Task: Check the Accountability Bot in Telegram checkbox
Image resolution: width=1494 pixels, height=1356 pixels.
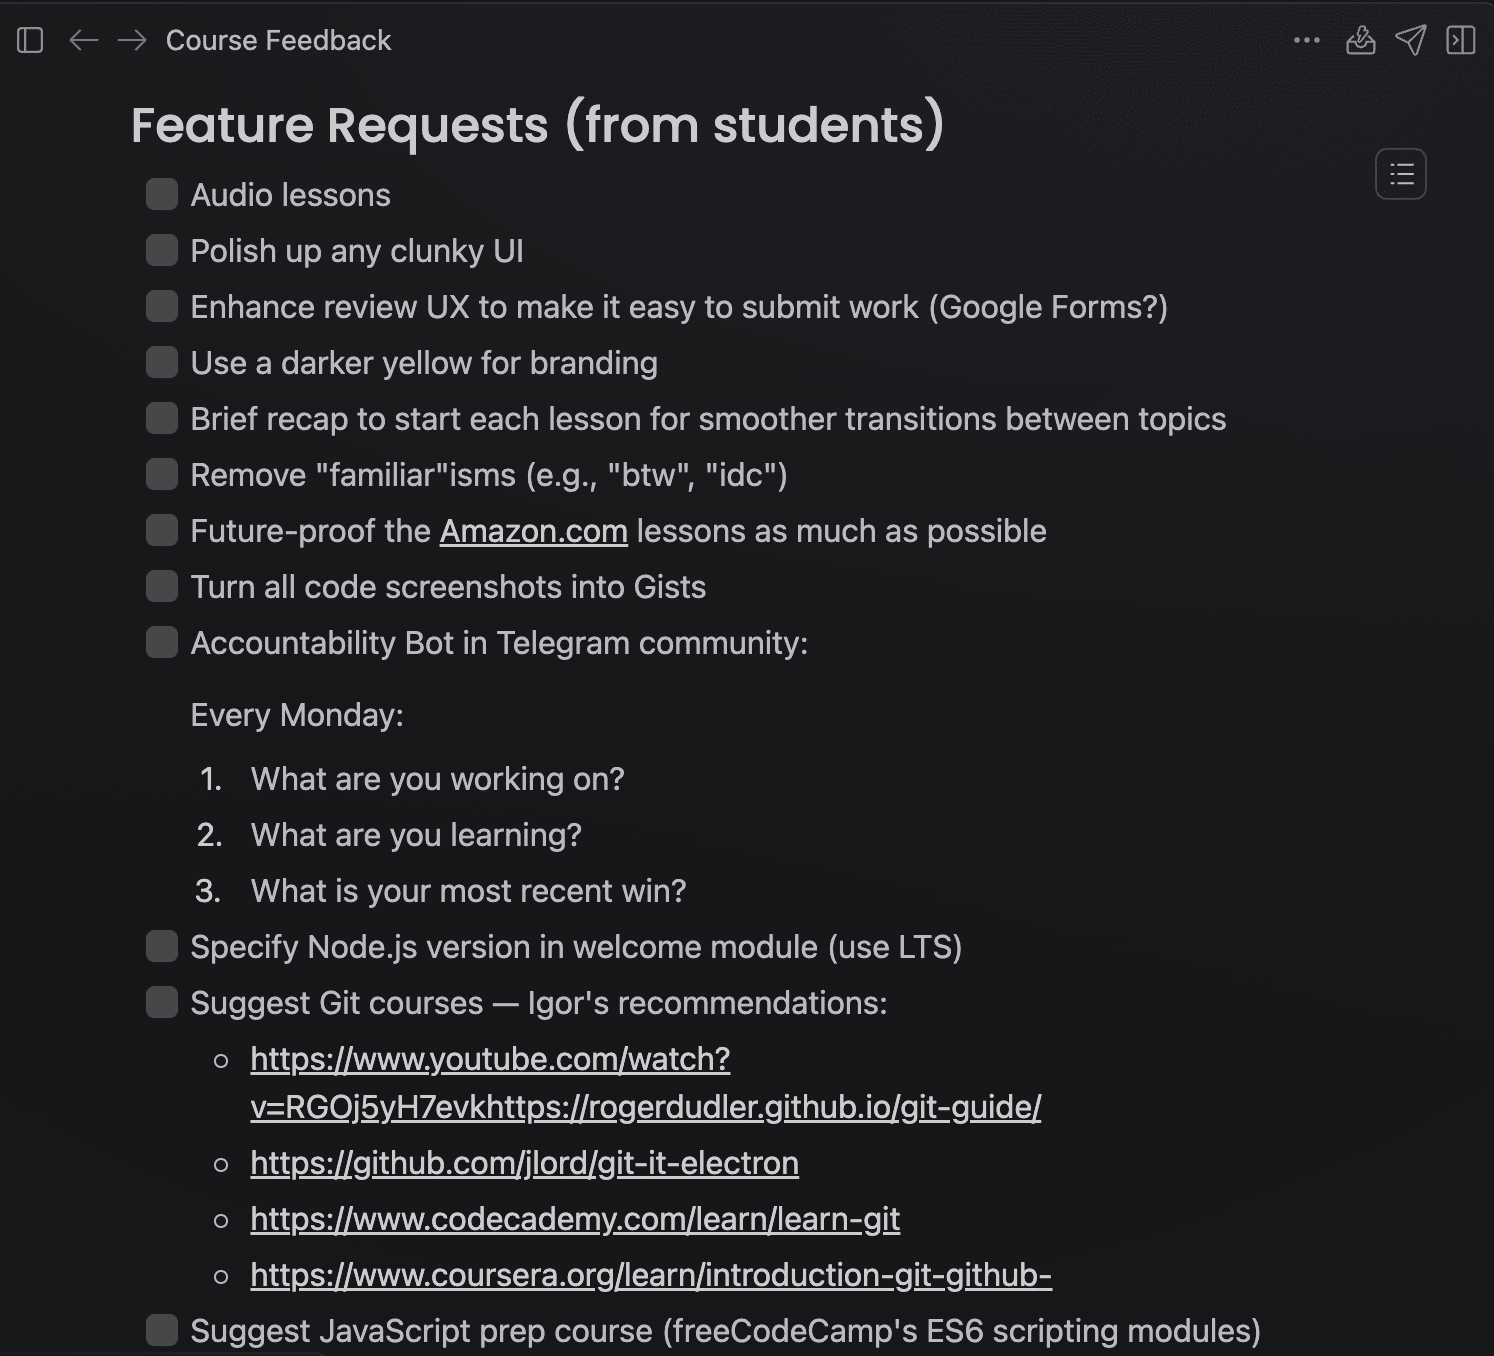Action: [x=162, y=642]
